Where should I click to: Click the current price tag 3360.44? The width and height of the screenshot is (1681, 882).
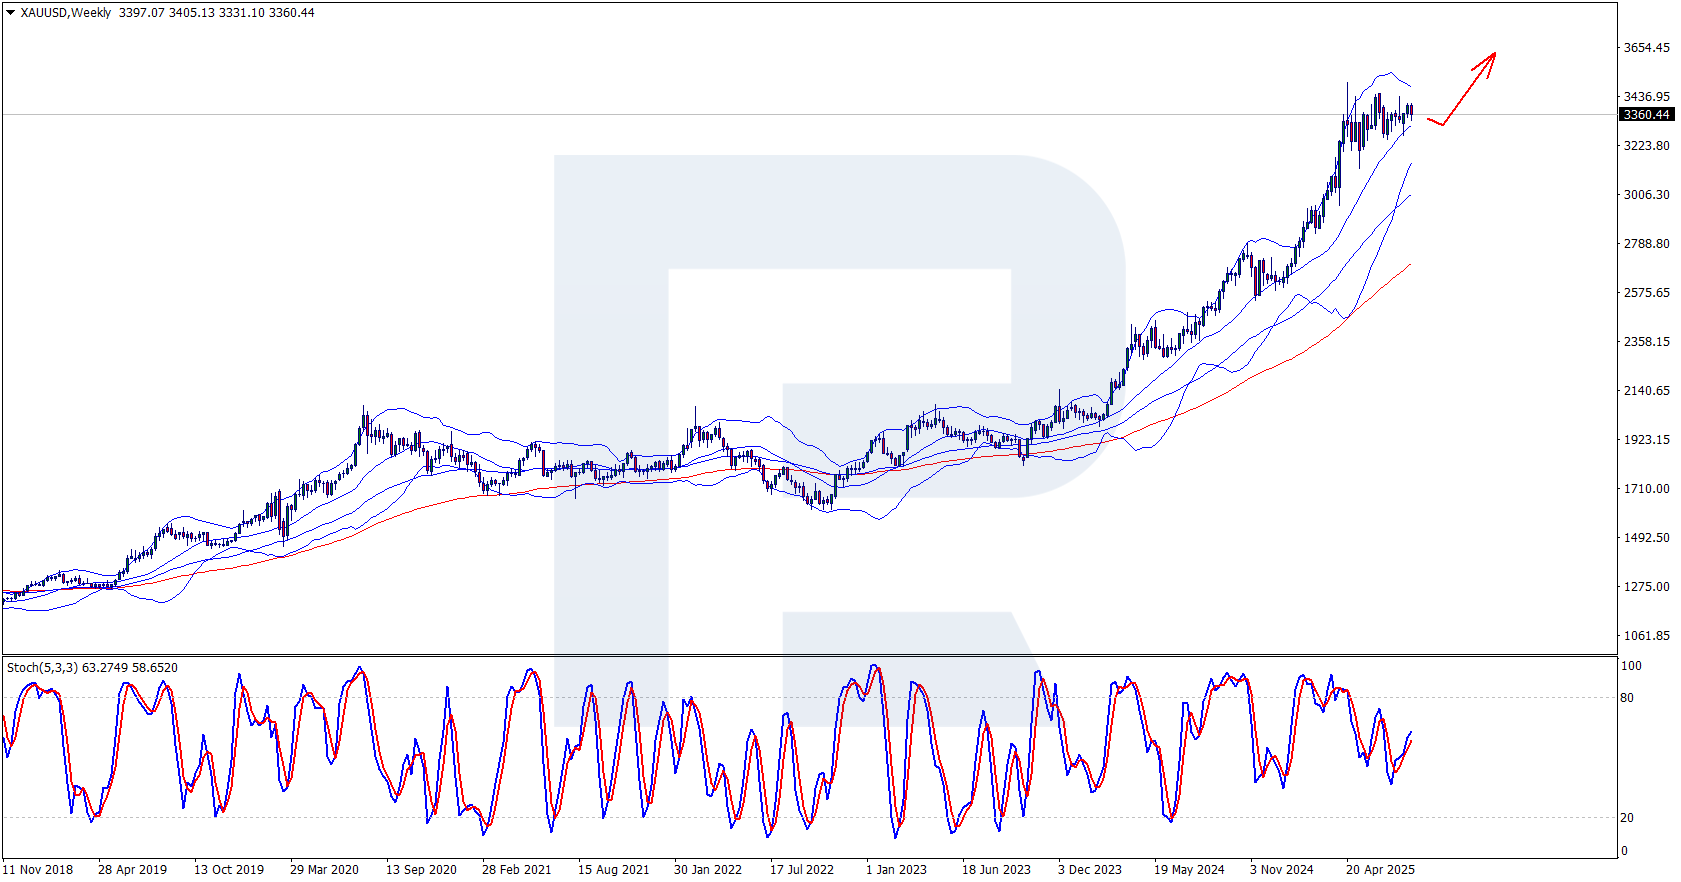(1646, 115)
